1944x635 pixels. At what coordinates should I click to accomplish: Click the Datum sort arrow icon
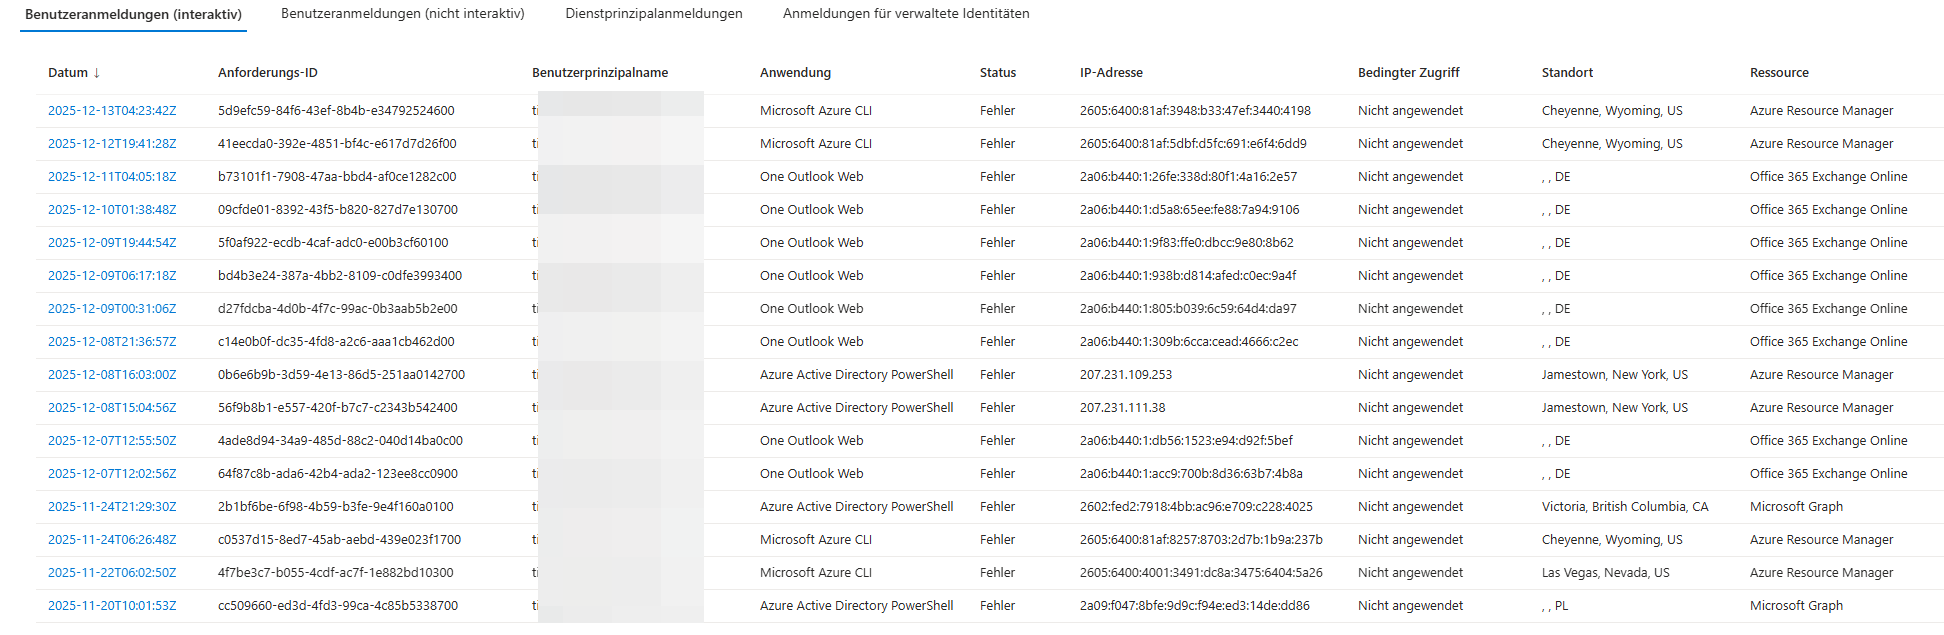tap(97, 73)
